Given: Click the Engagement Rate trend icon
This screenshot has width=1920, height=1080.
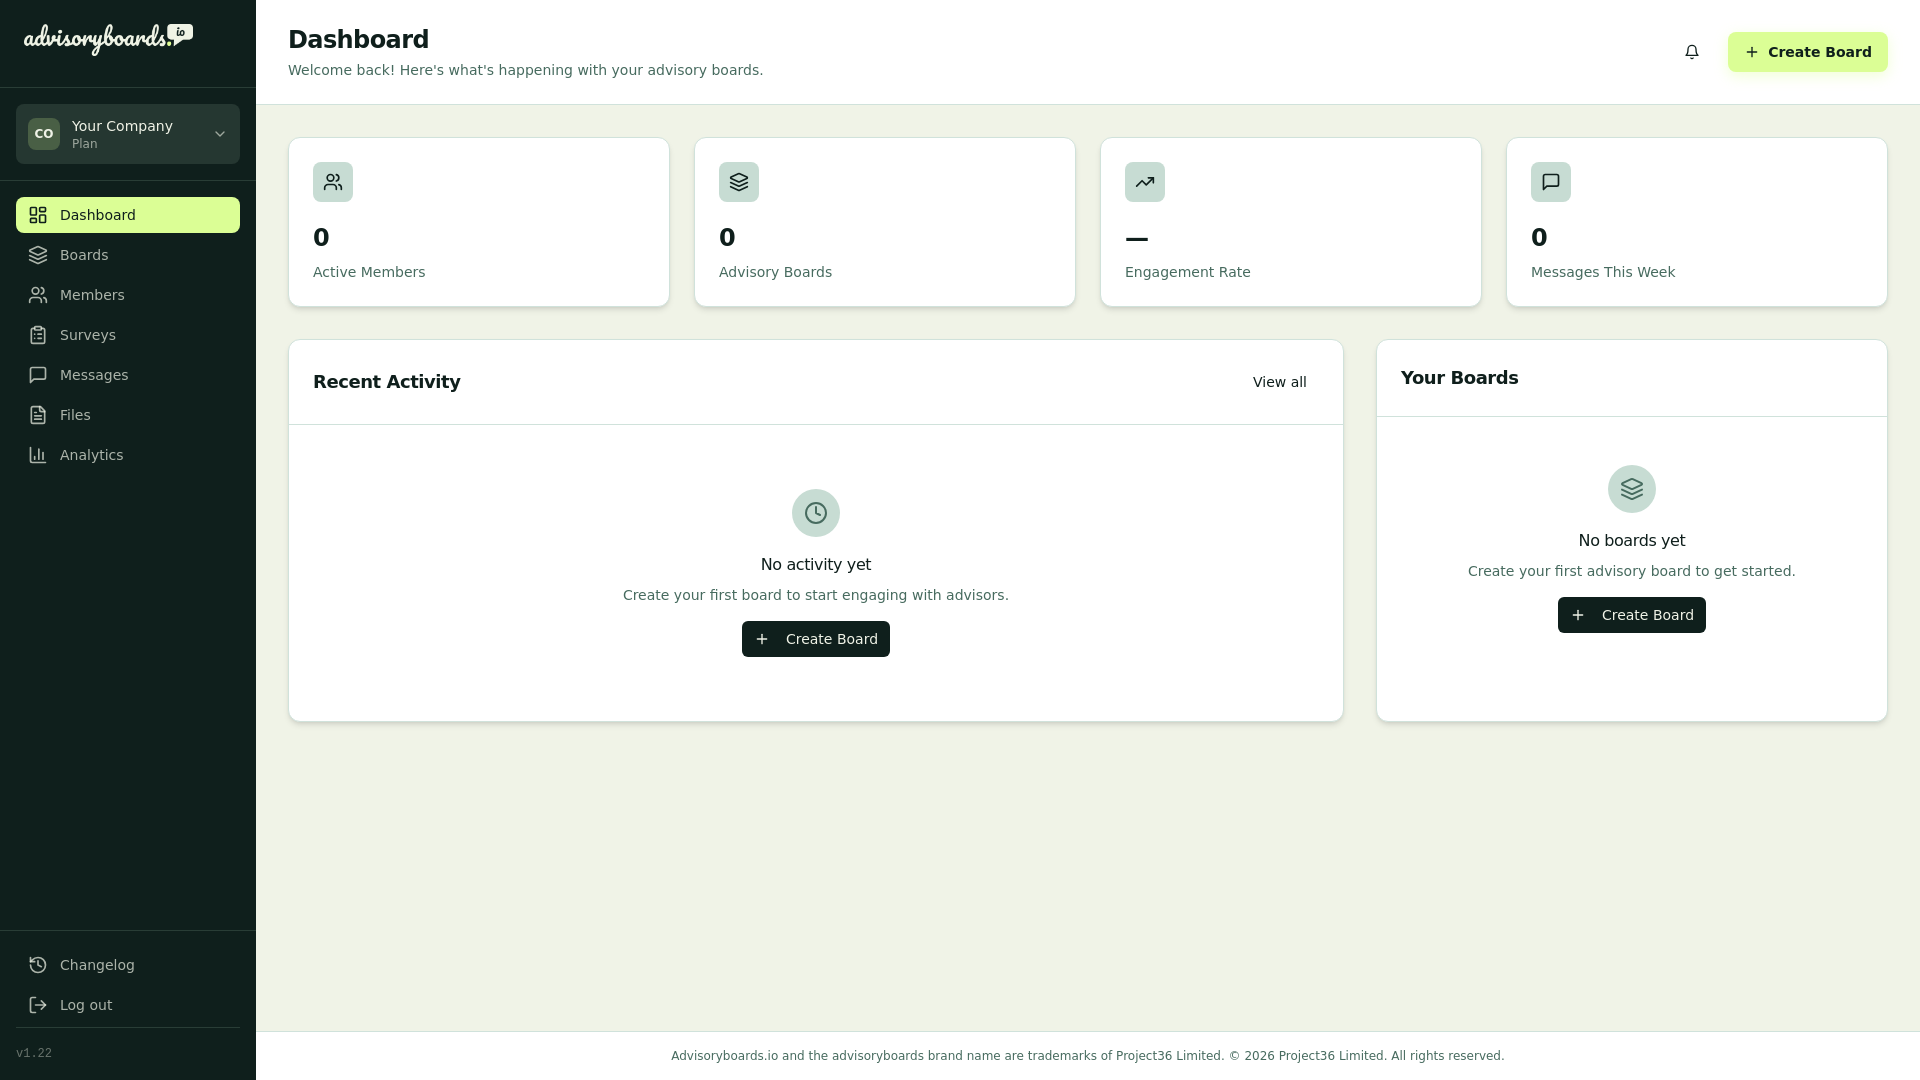Looking at the screenshot, I should (x=1145, y=182).
